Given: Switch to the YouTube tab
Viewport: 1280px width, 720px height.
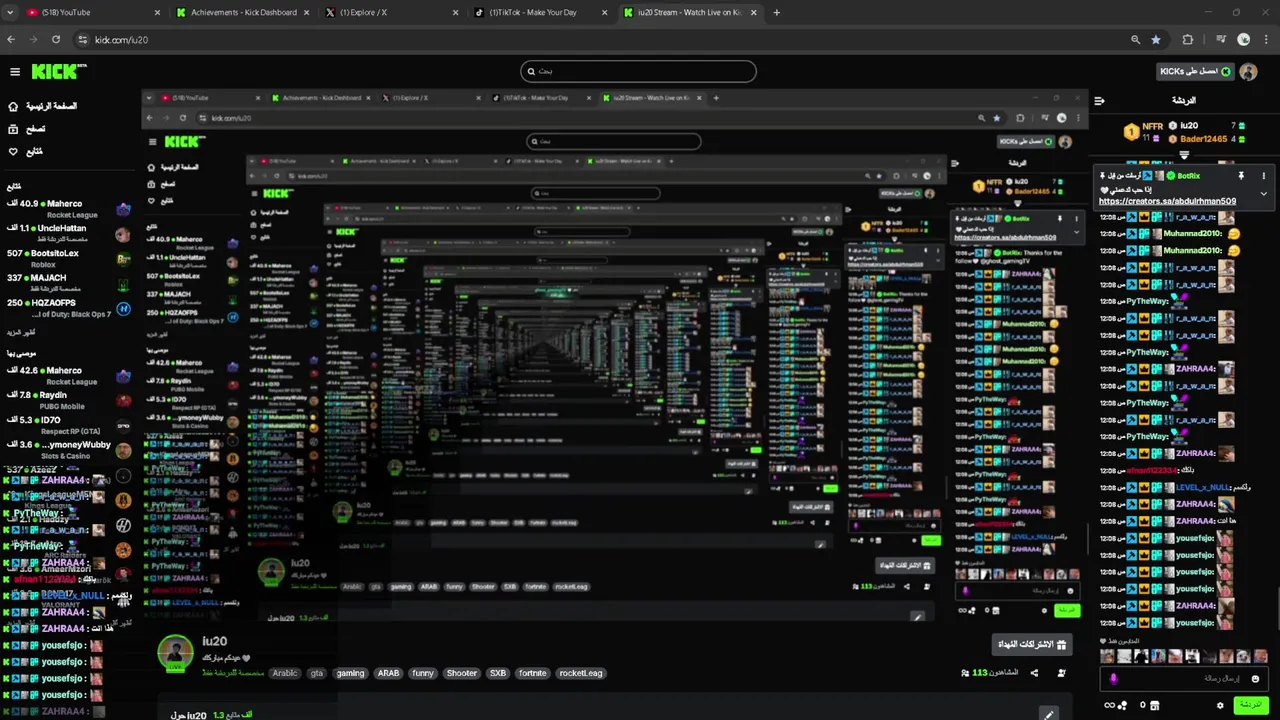Looking at the screenshot, I should 90,12.
